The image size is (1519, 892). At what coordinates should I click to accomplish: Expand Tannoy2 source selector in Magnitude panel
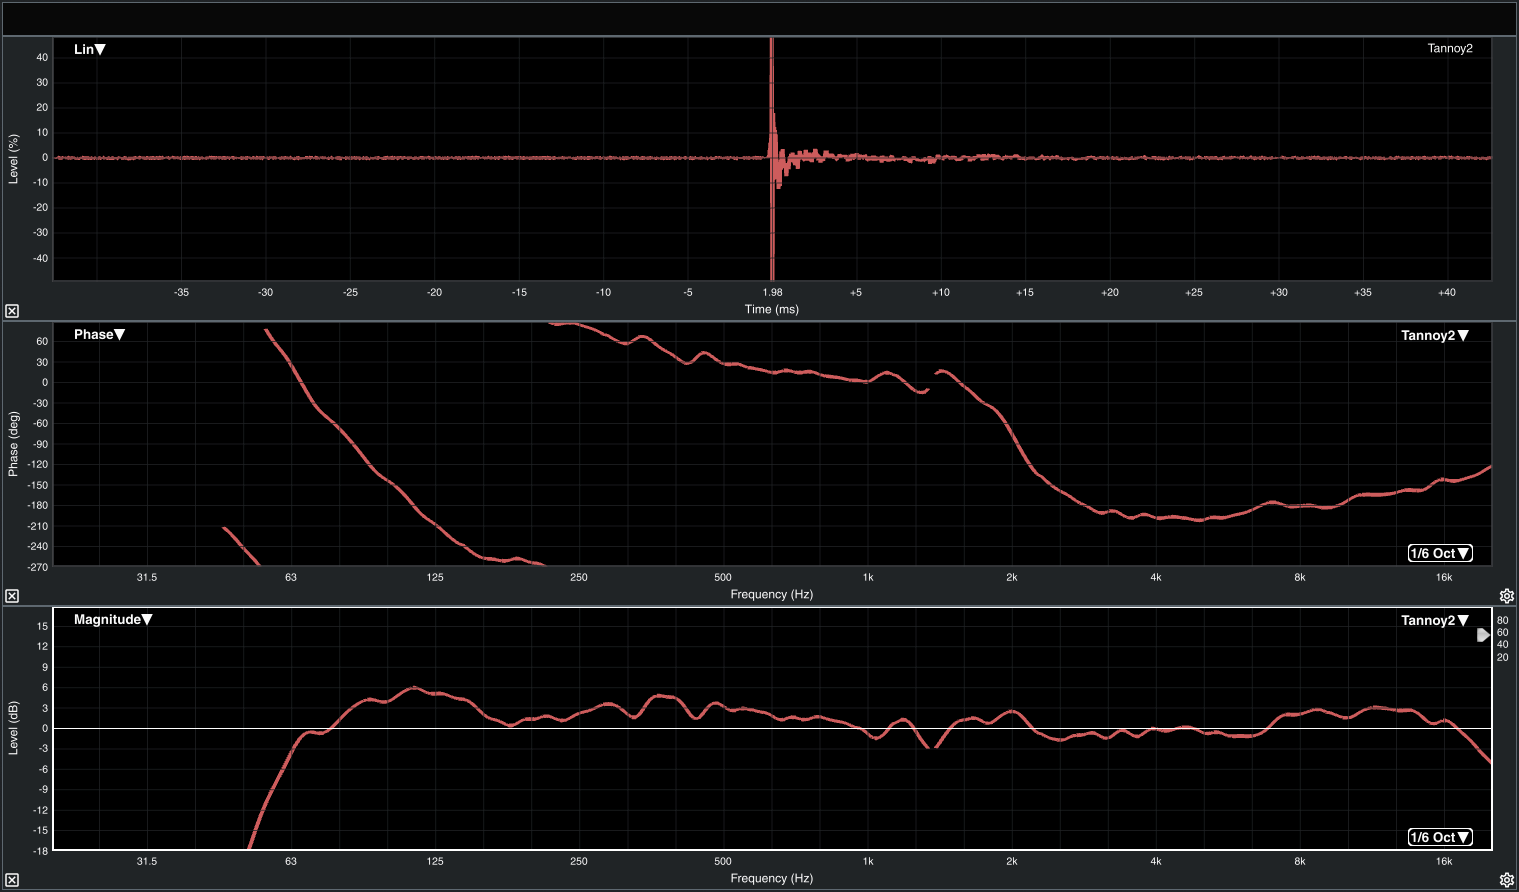pos(1434,620)
